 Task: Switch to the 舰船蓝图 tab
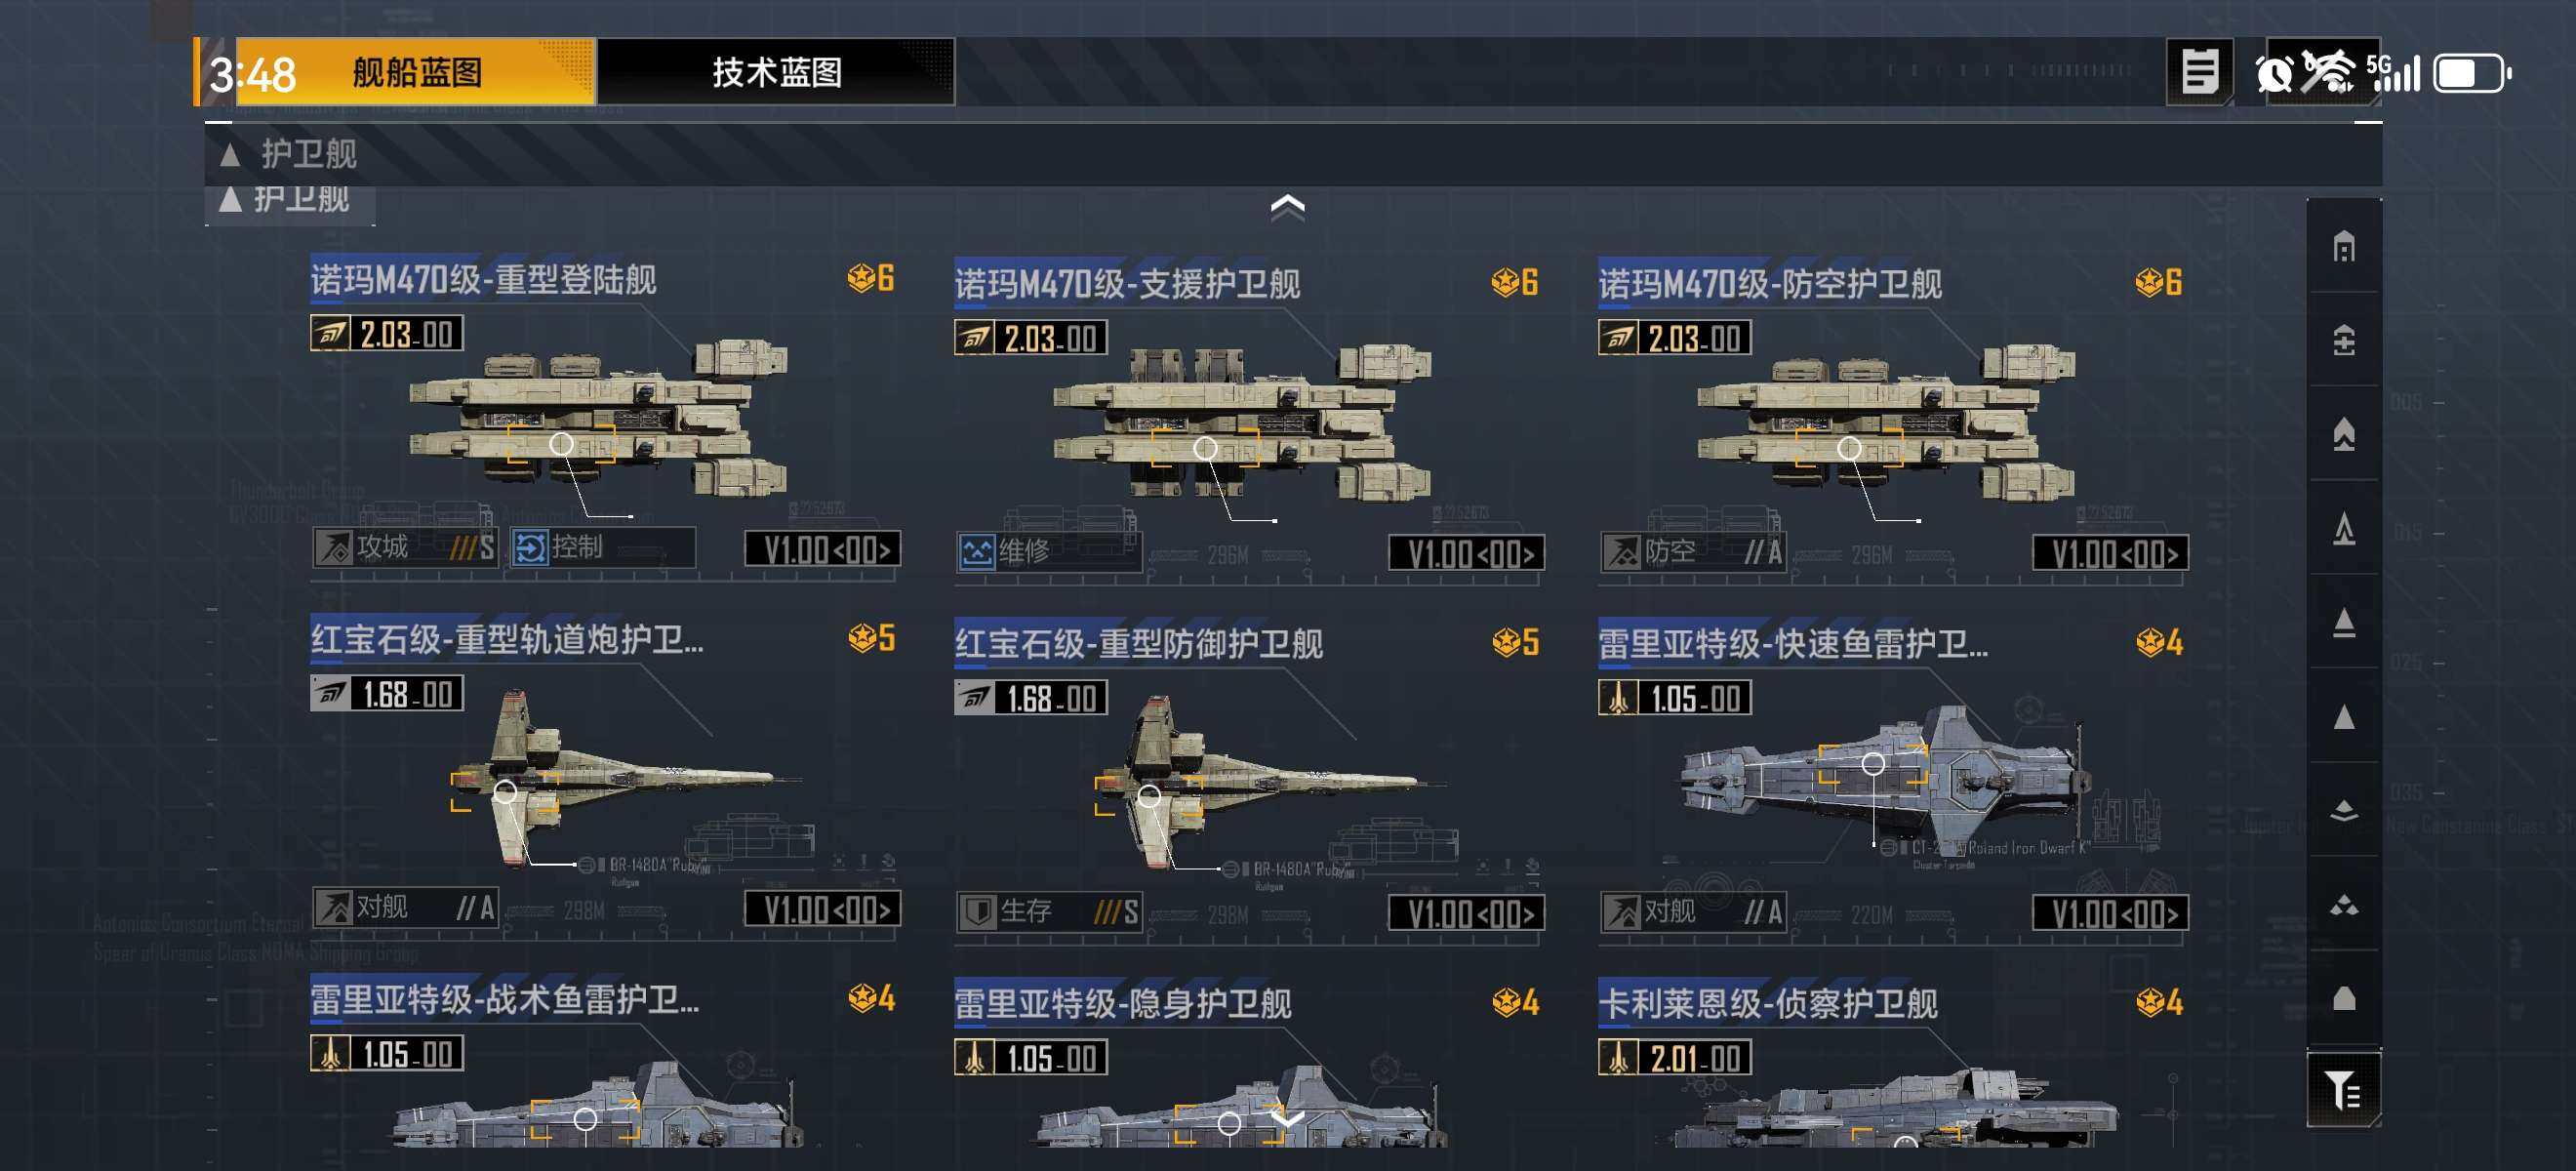[x=416, y=72]
